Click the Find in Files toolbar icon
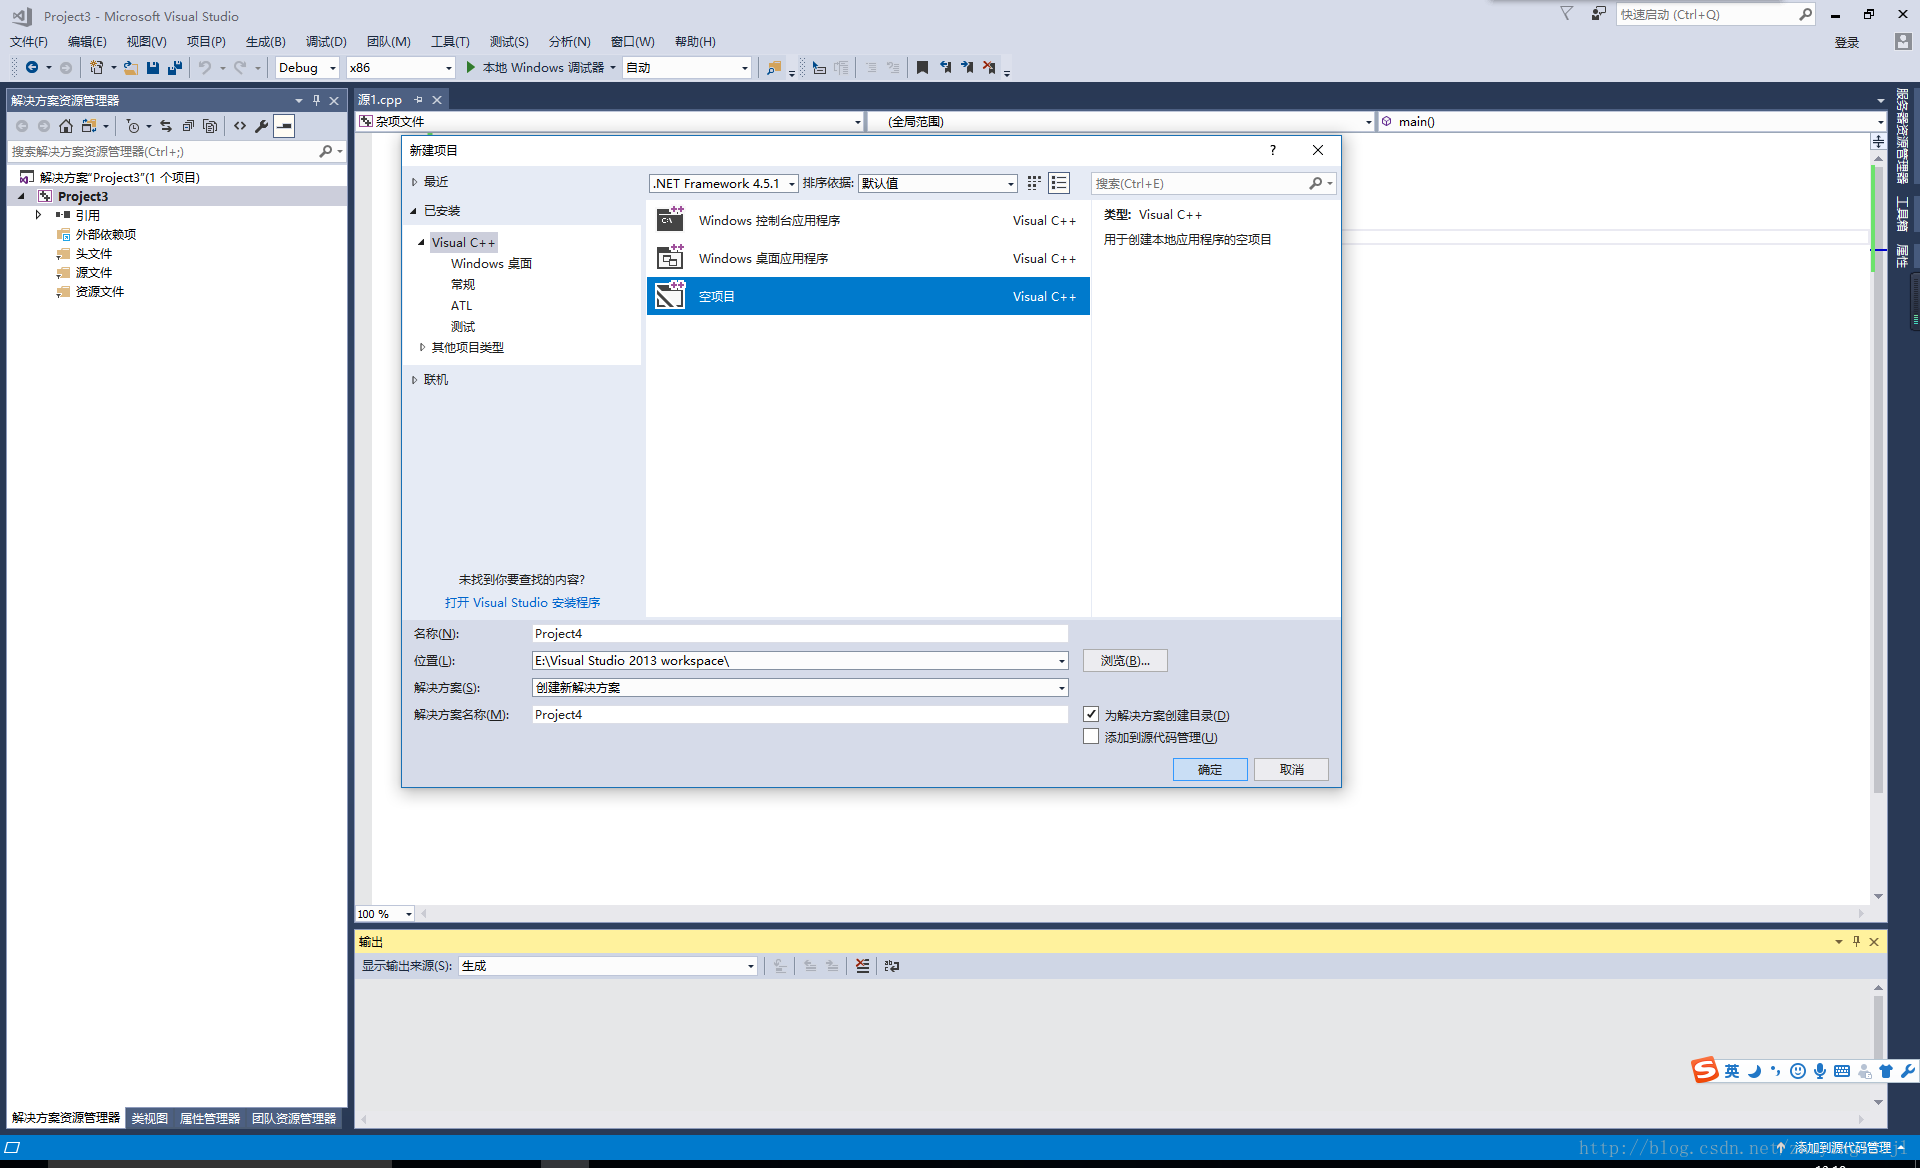 point(774,67)
